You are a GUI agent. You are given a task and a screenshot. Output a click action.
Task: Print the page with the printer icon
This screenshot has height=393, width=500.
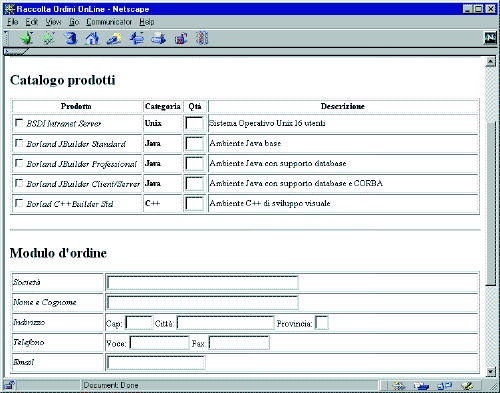(158, 38)
